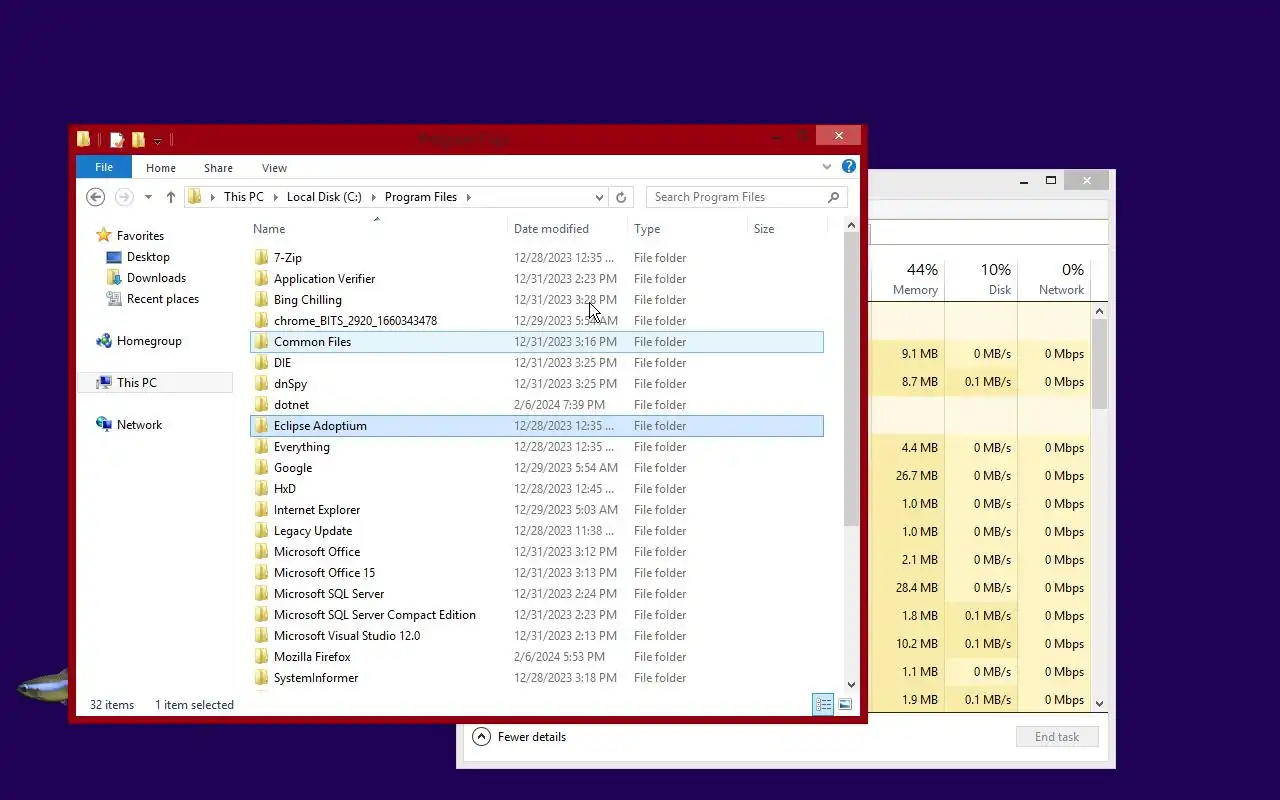
Task: Switch to Details view icon in status bar
Action: coord(823,705)
